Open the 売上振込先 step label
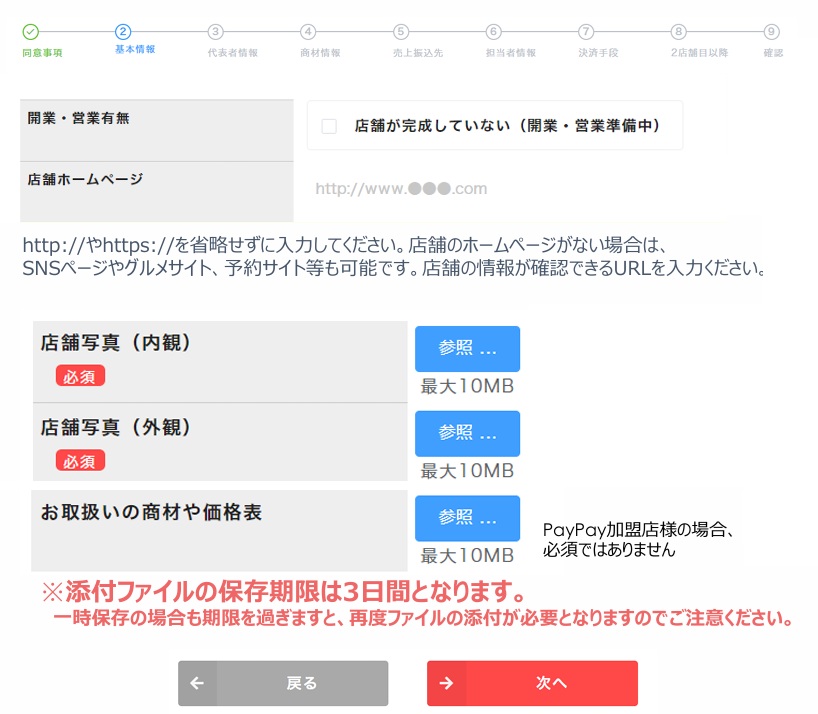Screen dimensions: 818x714 pyautogui.click(x=418, y=53)
